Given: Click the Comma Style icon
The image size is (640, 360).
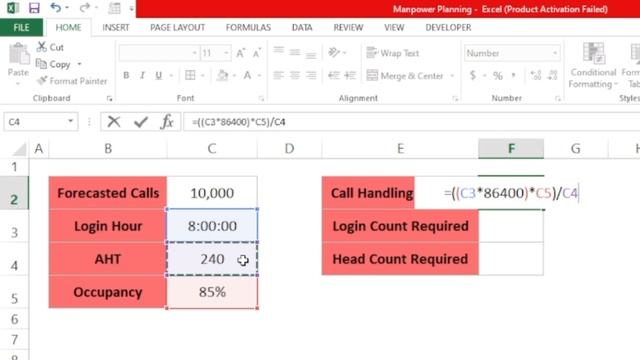Looking at the screenshot, I should (x=513, y=75).
